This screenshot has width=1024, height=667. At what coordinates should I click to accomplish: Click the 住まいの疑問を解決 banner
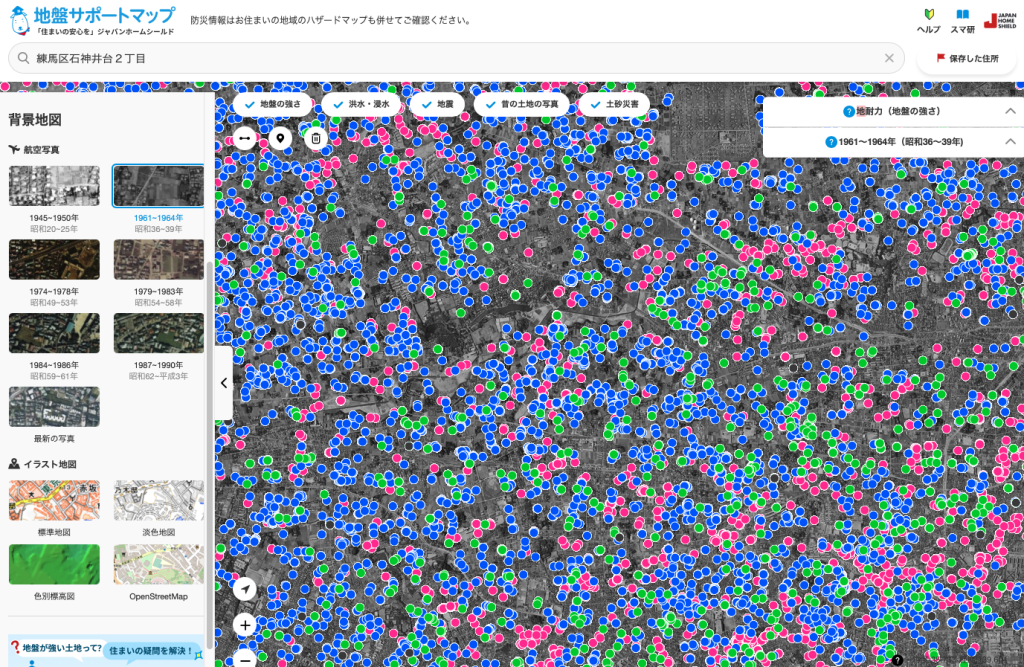(x=150, y=650)
